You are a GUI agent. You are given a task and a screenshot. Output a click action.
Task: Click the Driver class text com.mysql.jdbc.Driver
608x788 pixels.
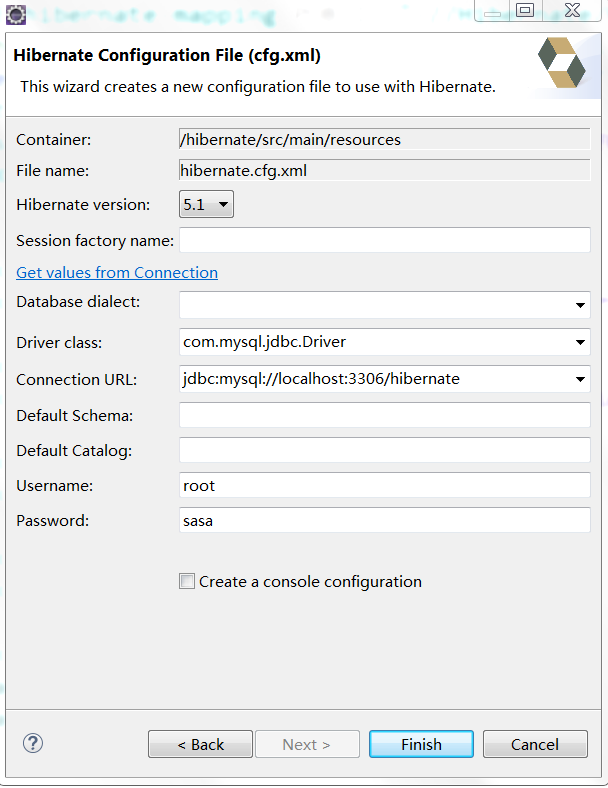(264, 342)
